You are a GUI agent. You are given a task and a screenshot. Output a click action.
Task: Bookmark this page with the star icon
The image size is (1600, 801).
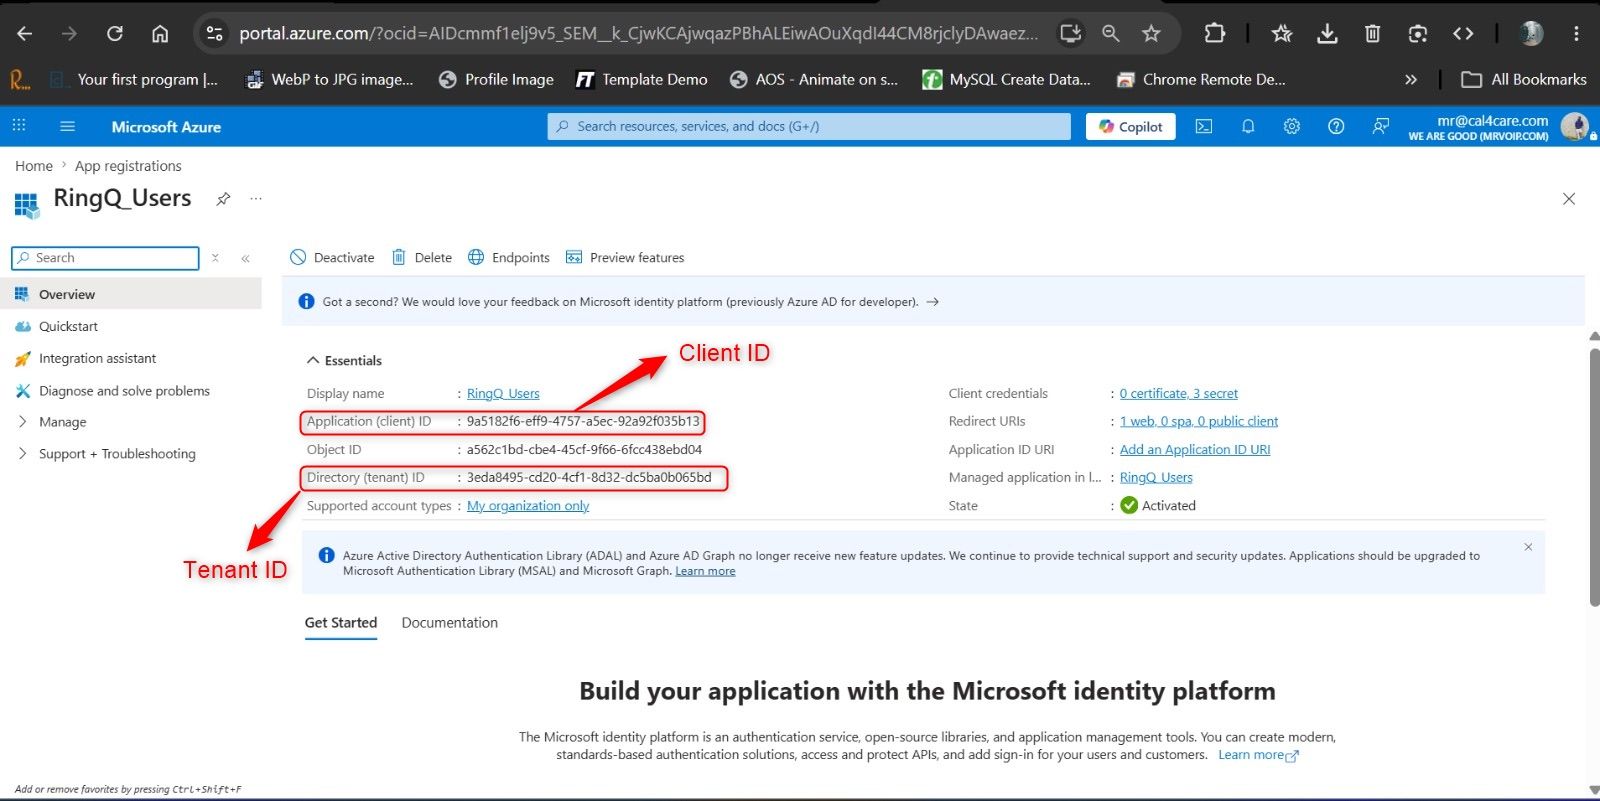pos(1151,33)
